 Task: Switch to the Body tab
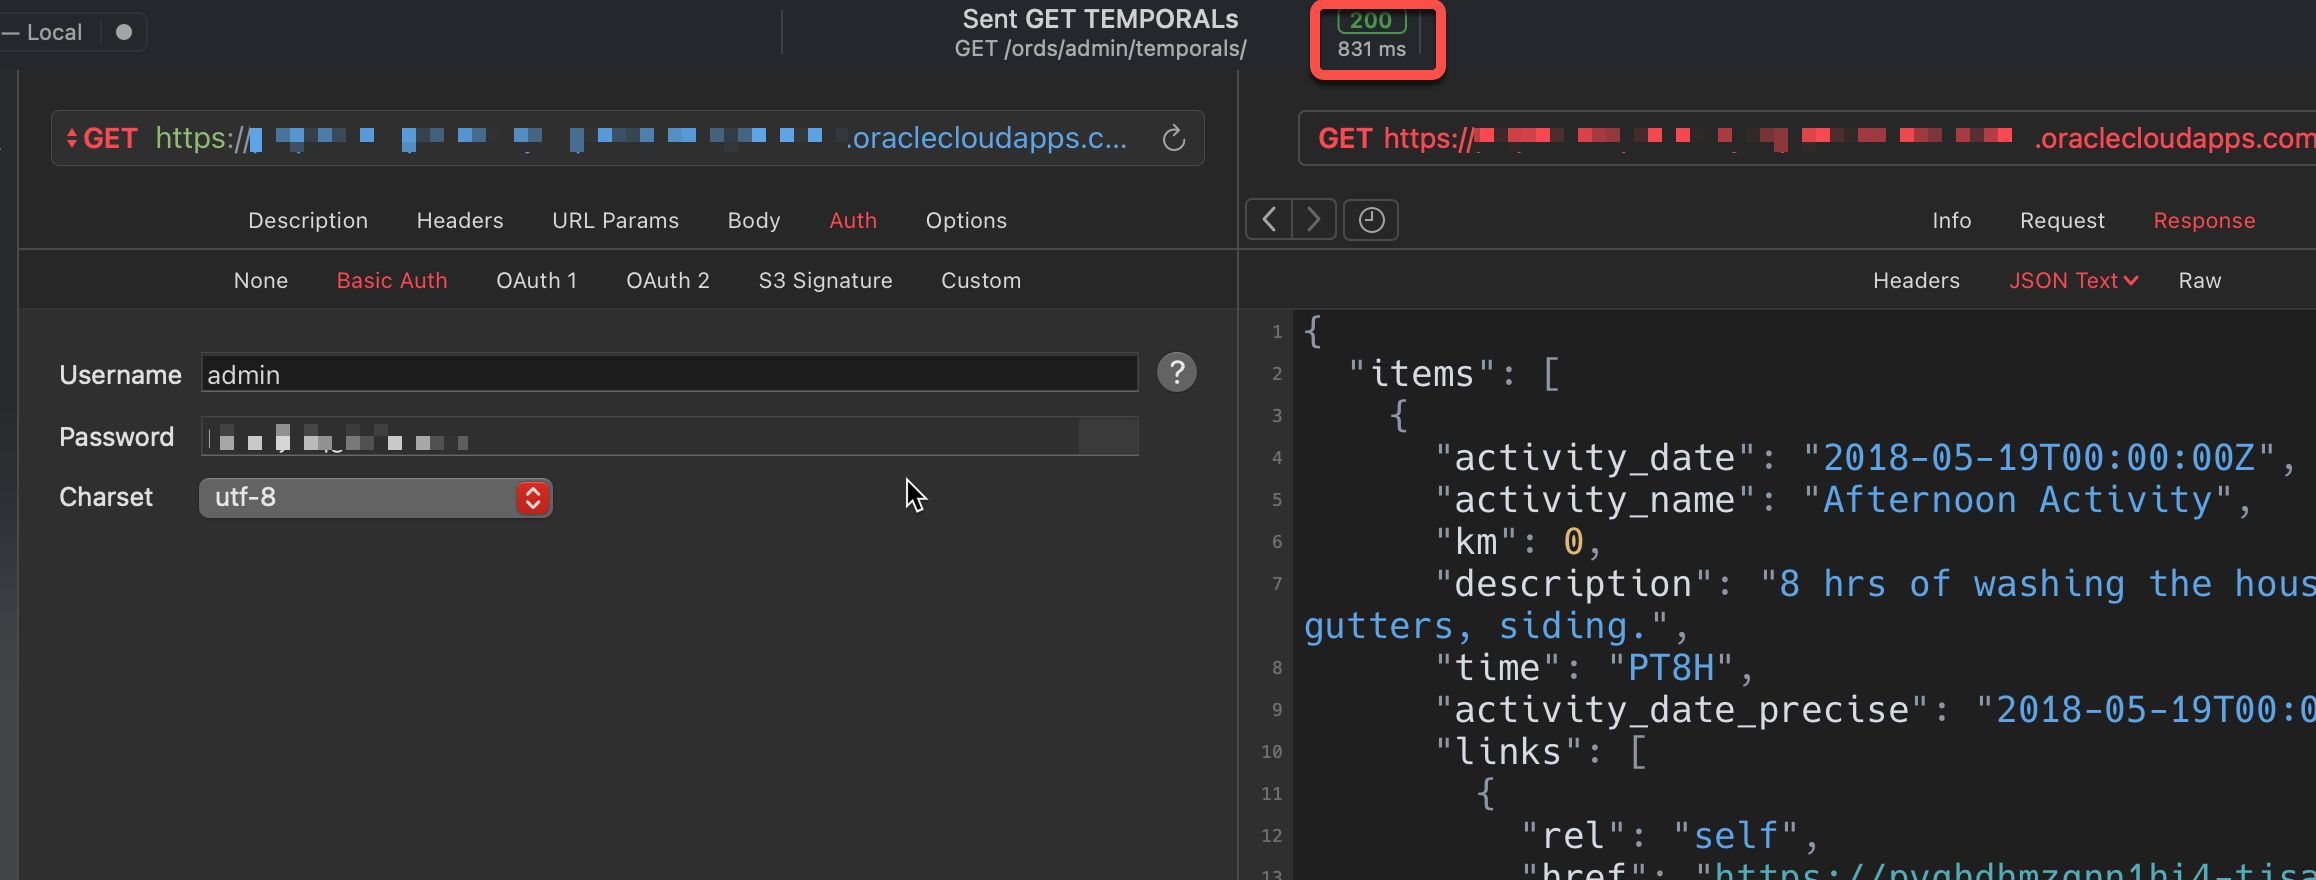click(x=753, y=221)
